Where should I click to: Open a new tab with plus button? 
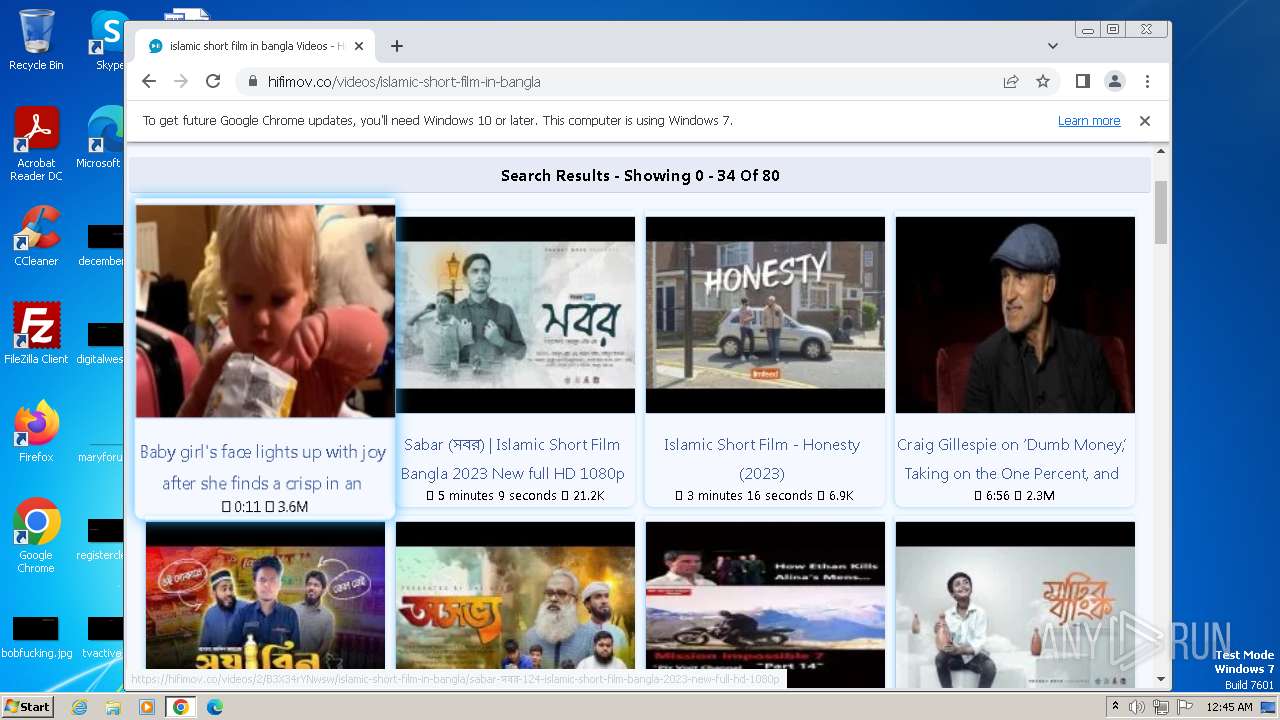tap(397, 46)
